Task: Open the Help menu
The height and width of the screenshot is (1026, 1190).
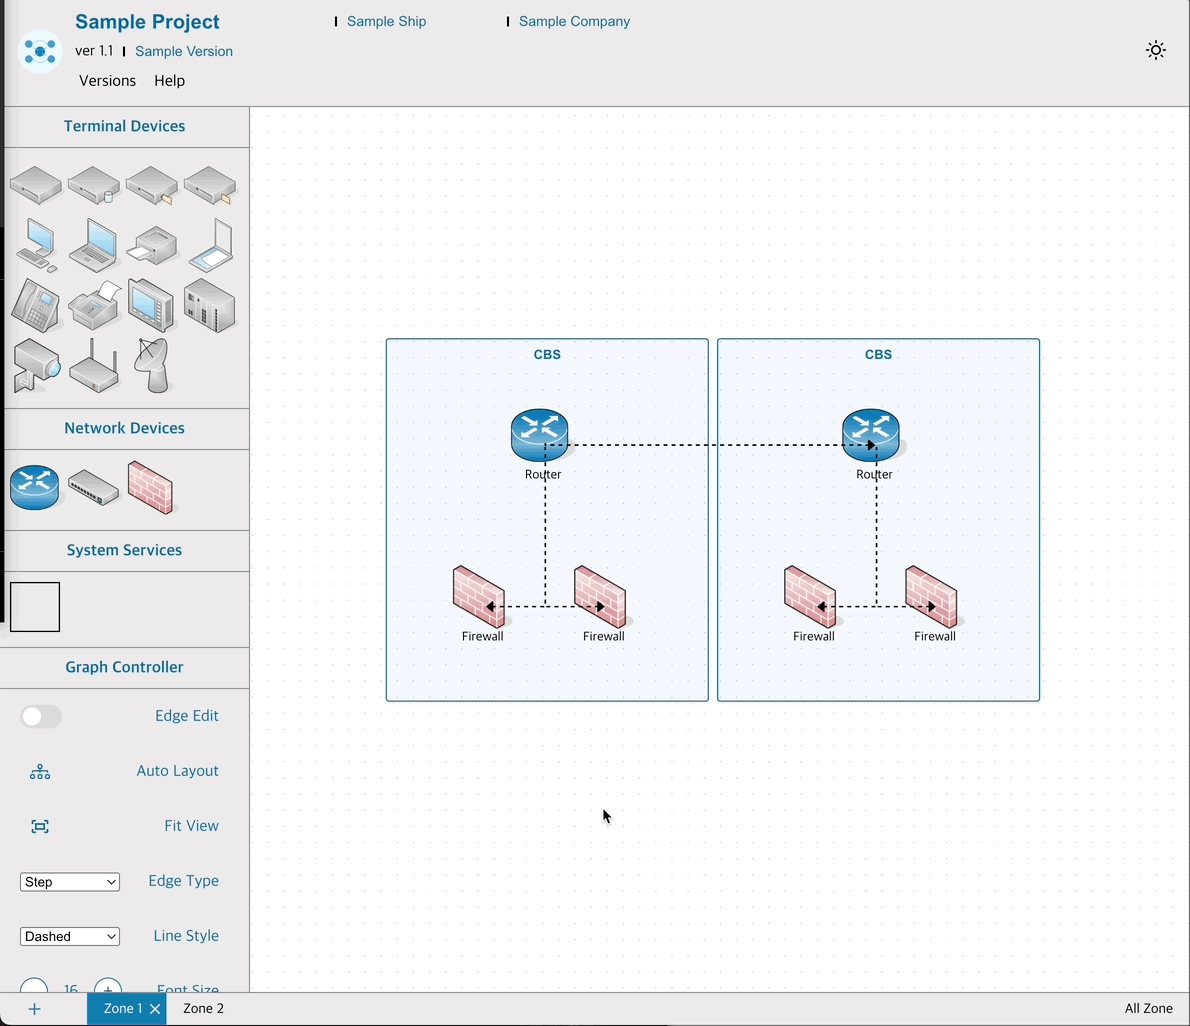Action: 169,81
